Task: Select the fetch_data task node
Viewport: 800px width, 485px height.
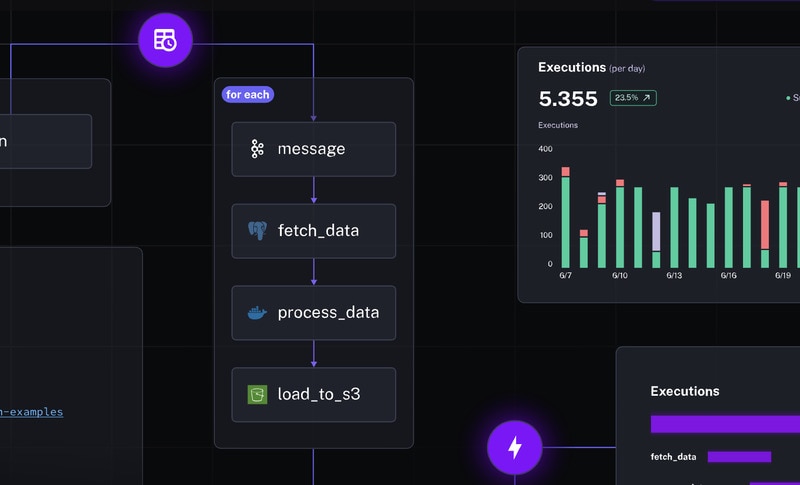Action: 313,231
